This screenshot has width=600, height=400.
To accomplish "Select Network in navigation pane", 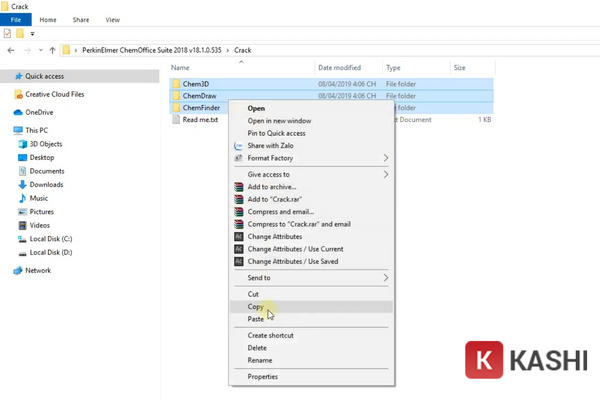I will pos(38,270).
